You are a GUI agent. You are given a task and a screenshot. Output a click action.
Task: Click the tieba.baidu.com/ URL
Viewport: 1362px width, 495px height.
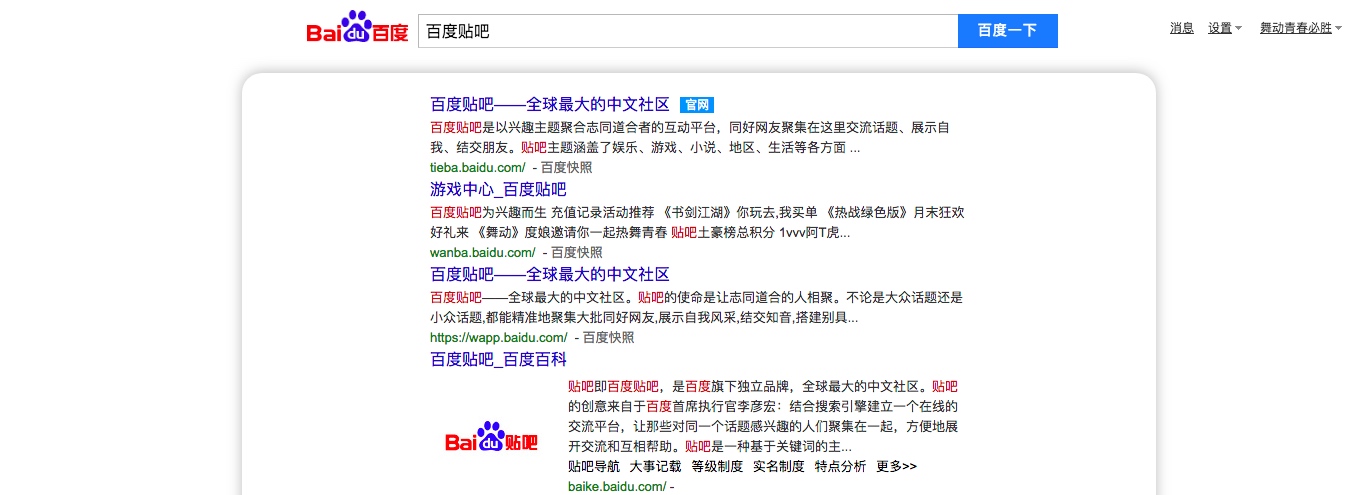pos(477,168)
